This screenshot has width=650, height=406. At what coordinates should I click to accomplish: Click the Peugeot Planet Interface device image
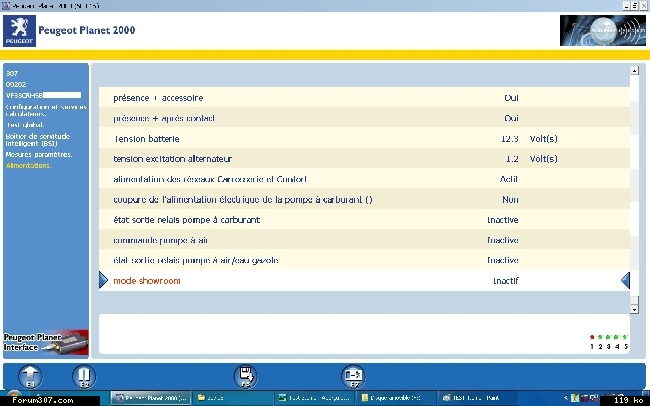(x=46, y=343)
